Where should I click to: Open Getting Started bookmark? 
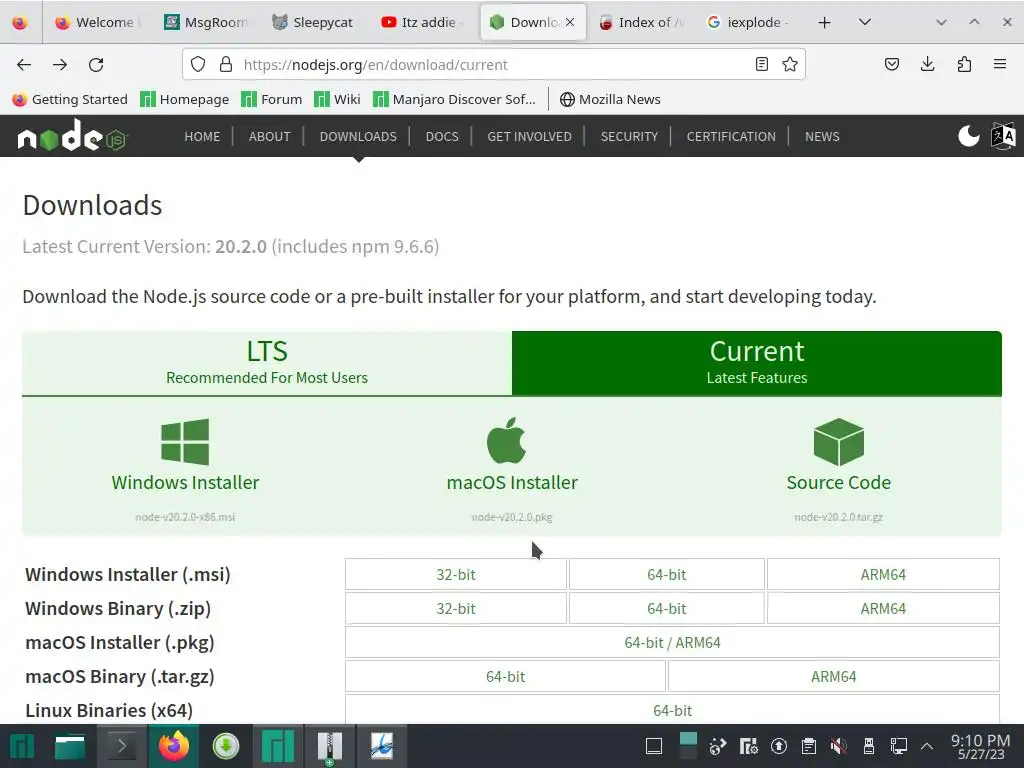pyautogui.click(x=70, y=99)
